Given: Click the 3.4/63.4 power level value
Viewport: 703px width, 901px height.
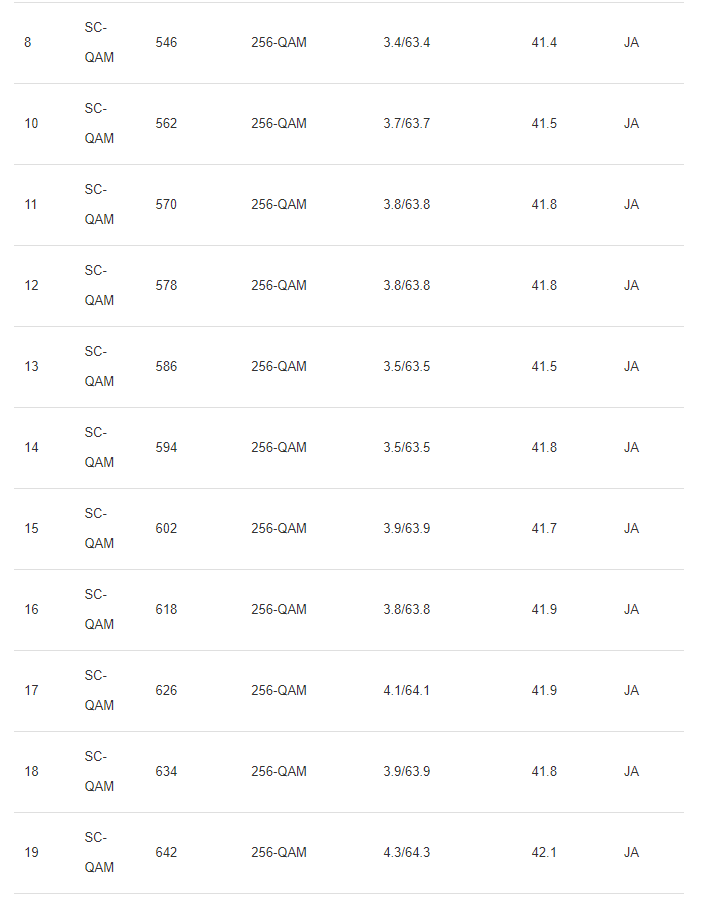Looking at the screenshot, I should coord(406,43).
